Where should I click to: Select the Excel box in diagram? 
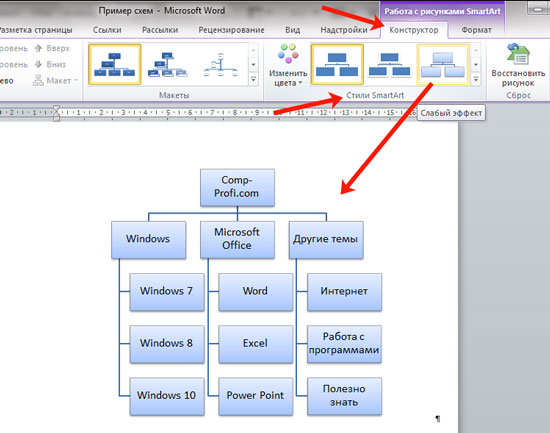(x=255, y=344)
